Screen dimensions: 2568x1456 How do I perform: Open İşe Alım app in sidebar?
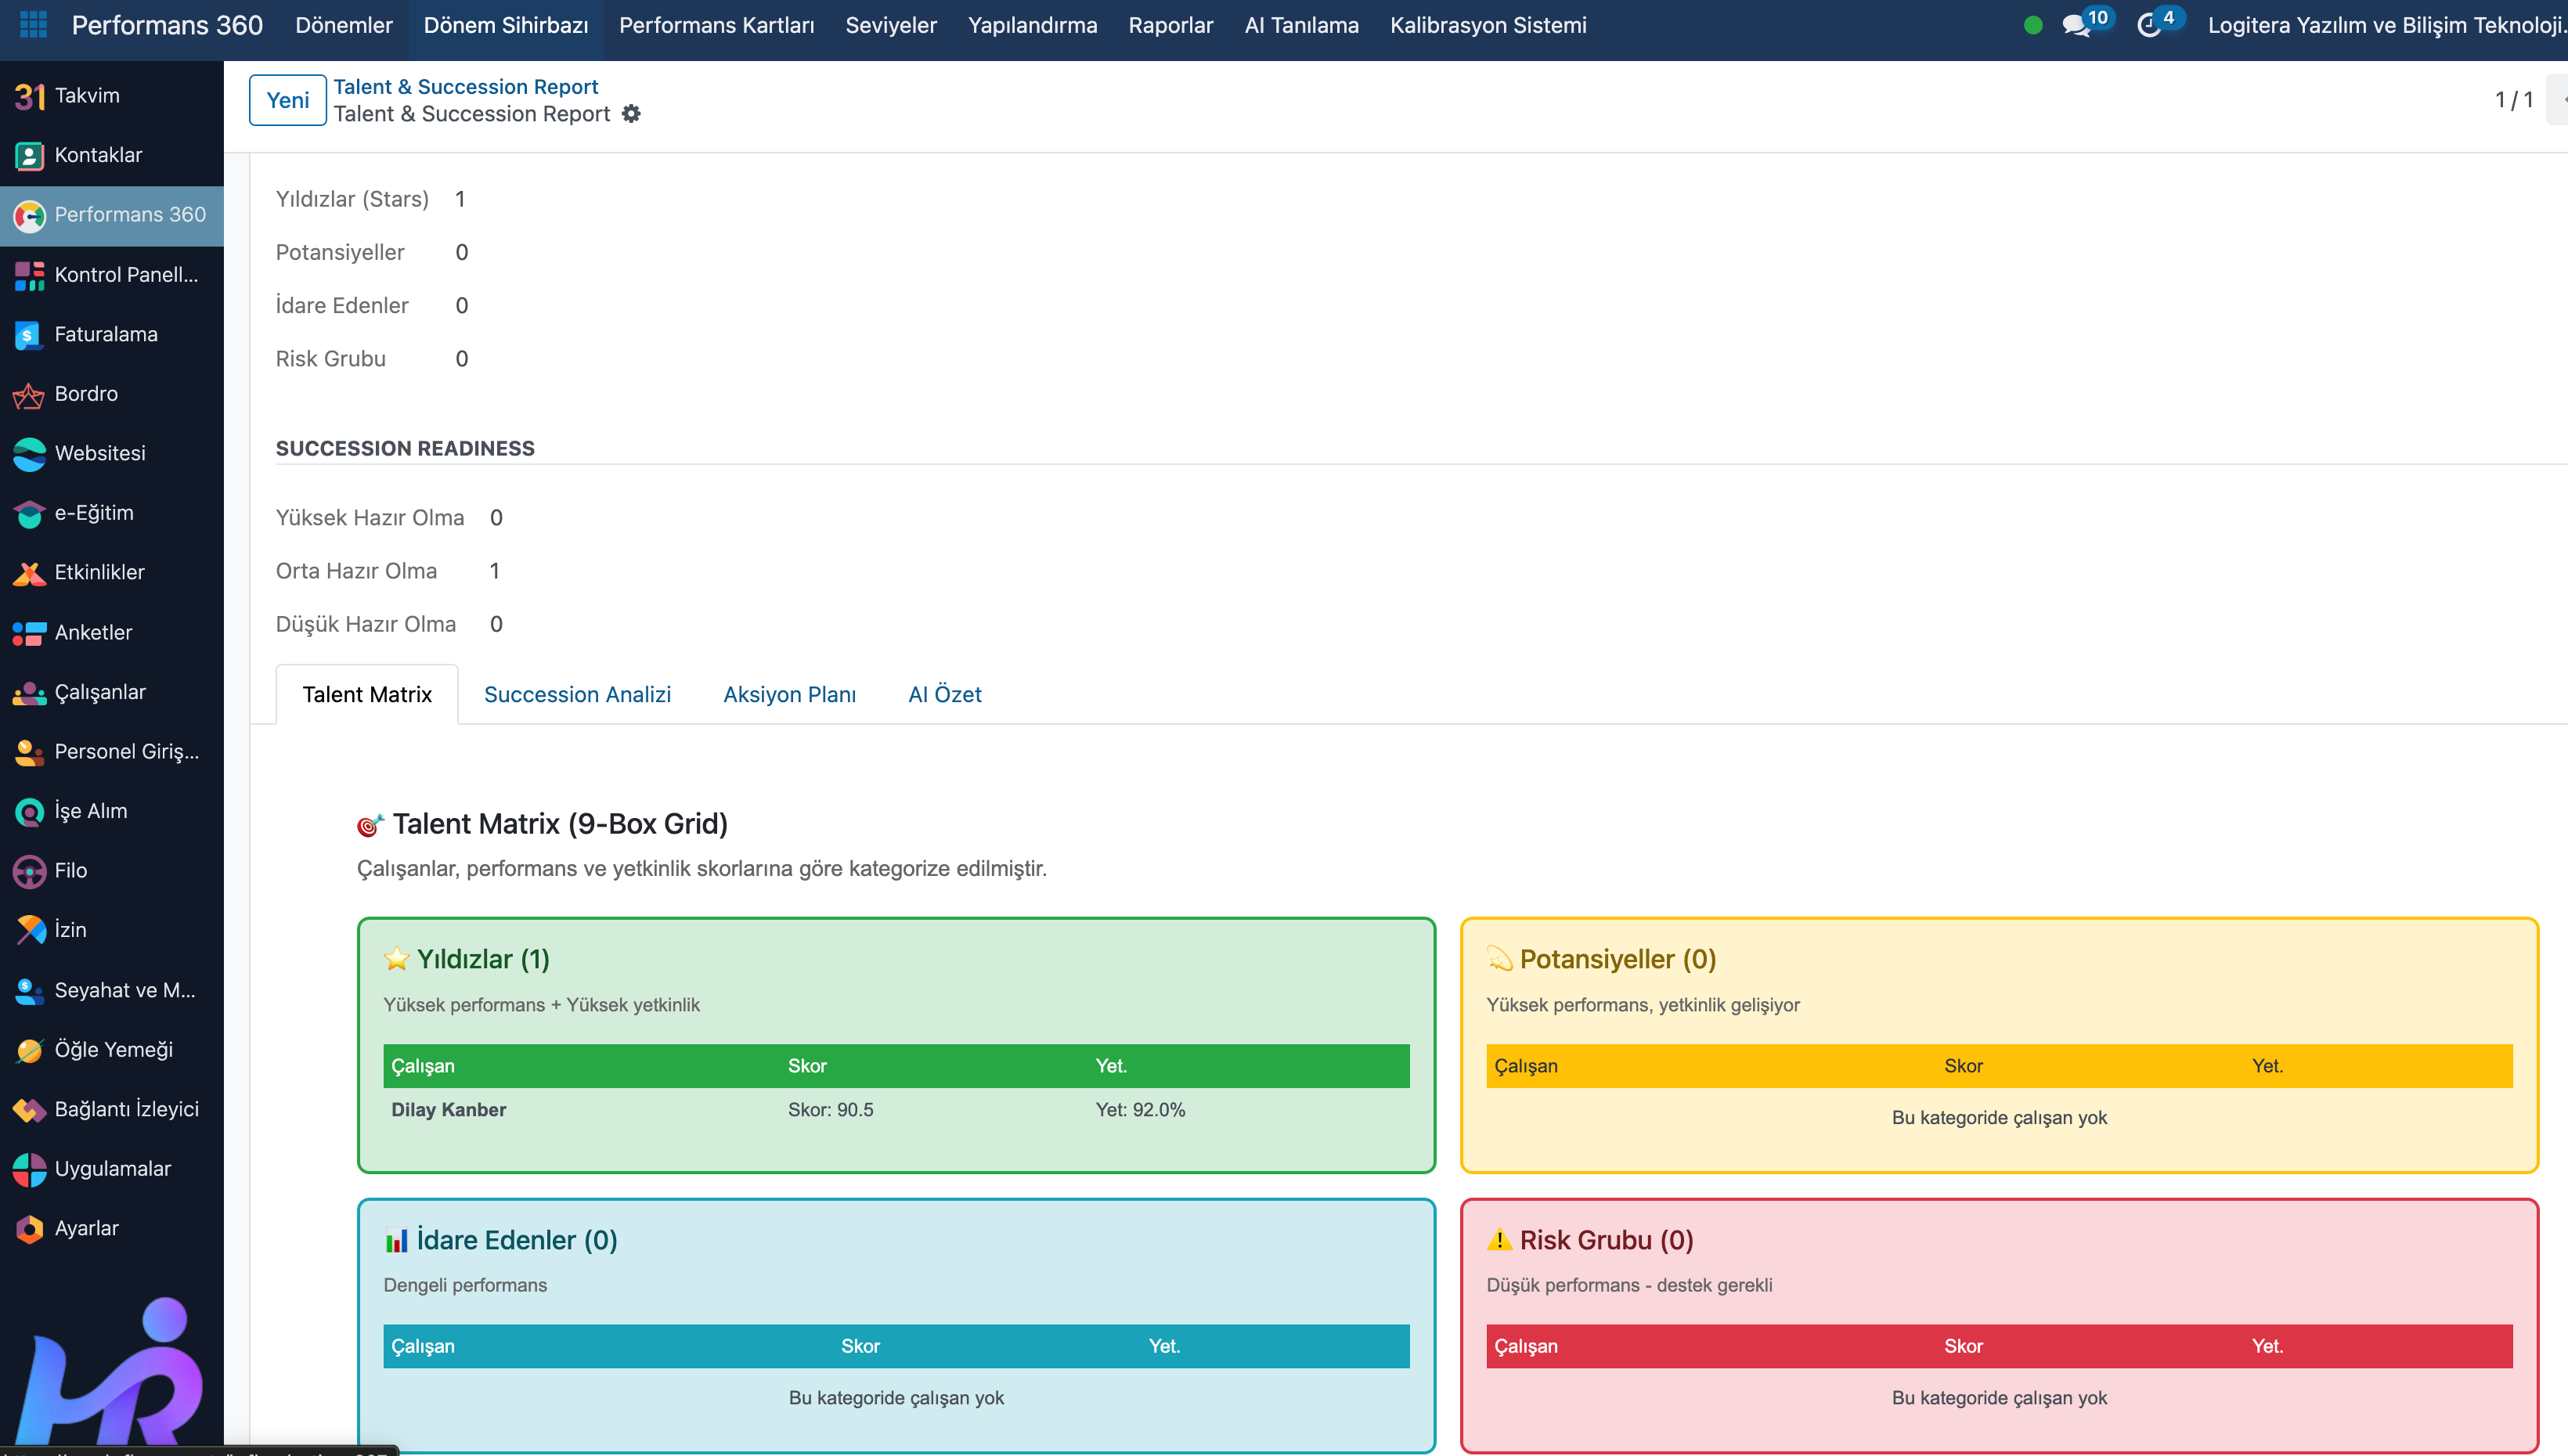112,811
